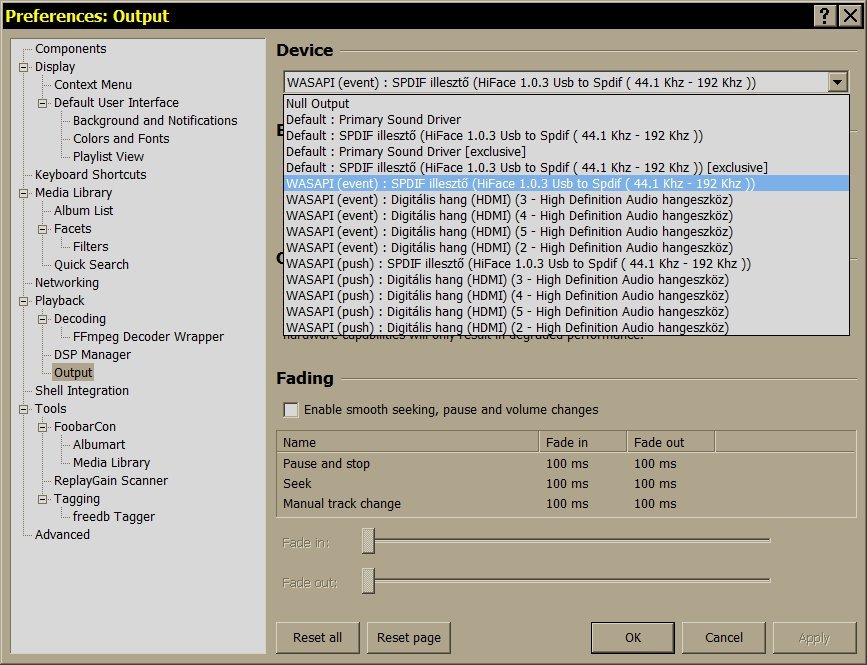This screenshot has height=665, width=867.
Task: Collapse the Display tree node
Action: [24, 67]
